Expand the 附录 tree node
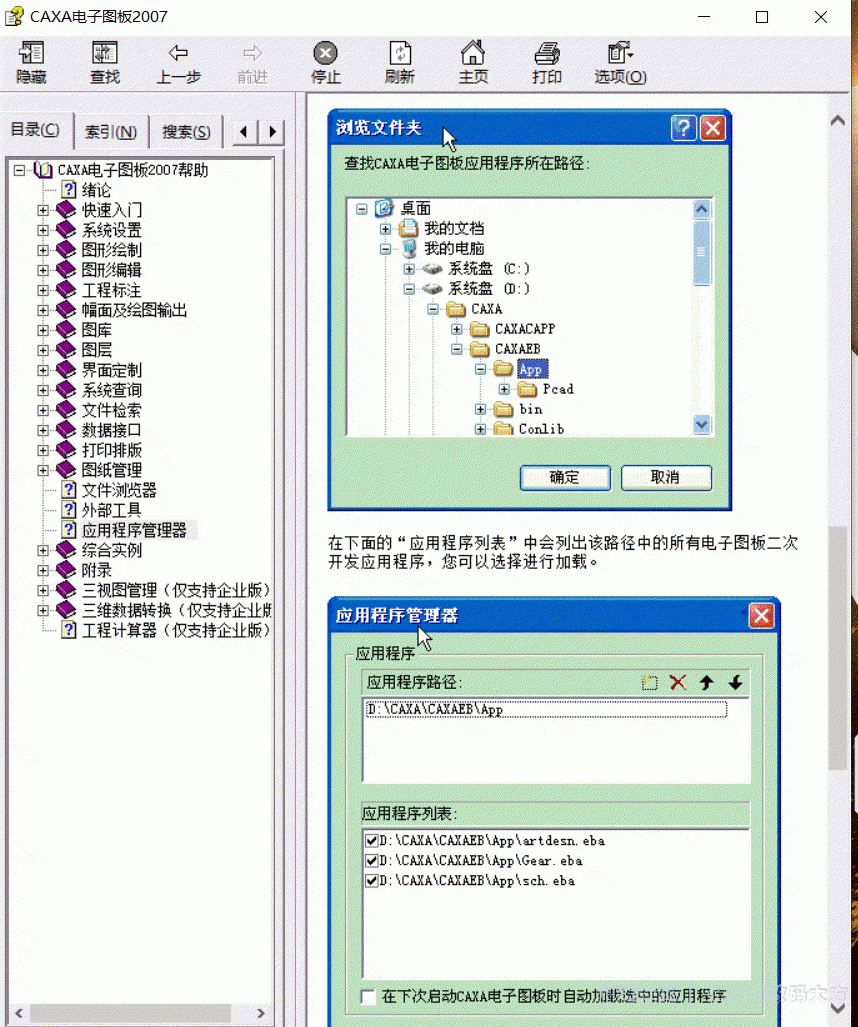The height and width of the screenshot is (1027, 858). pyautogui.click(x=43, y=570)
